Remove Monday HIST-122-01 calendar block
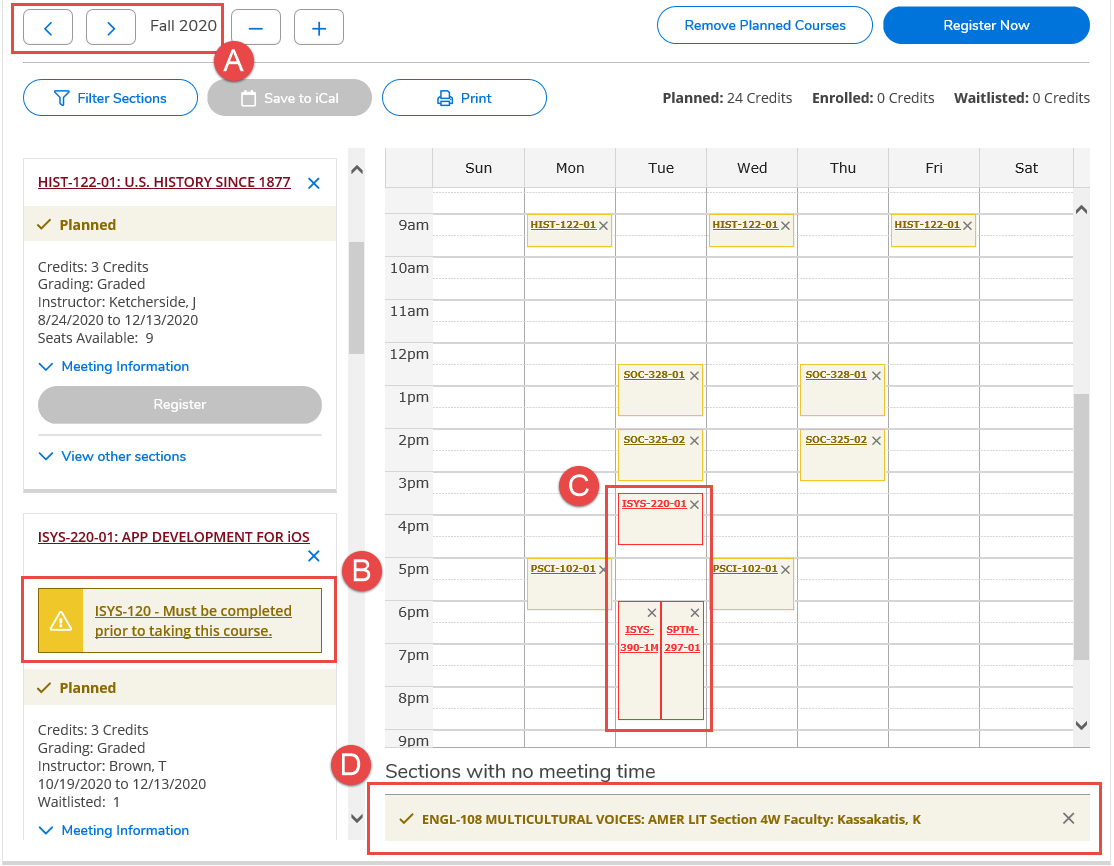Viewport: 1114px width, 866px height. point(603,226)
